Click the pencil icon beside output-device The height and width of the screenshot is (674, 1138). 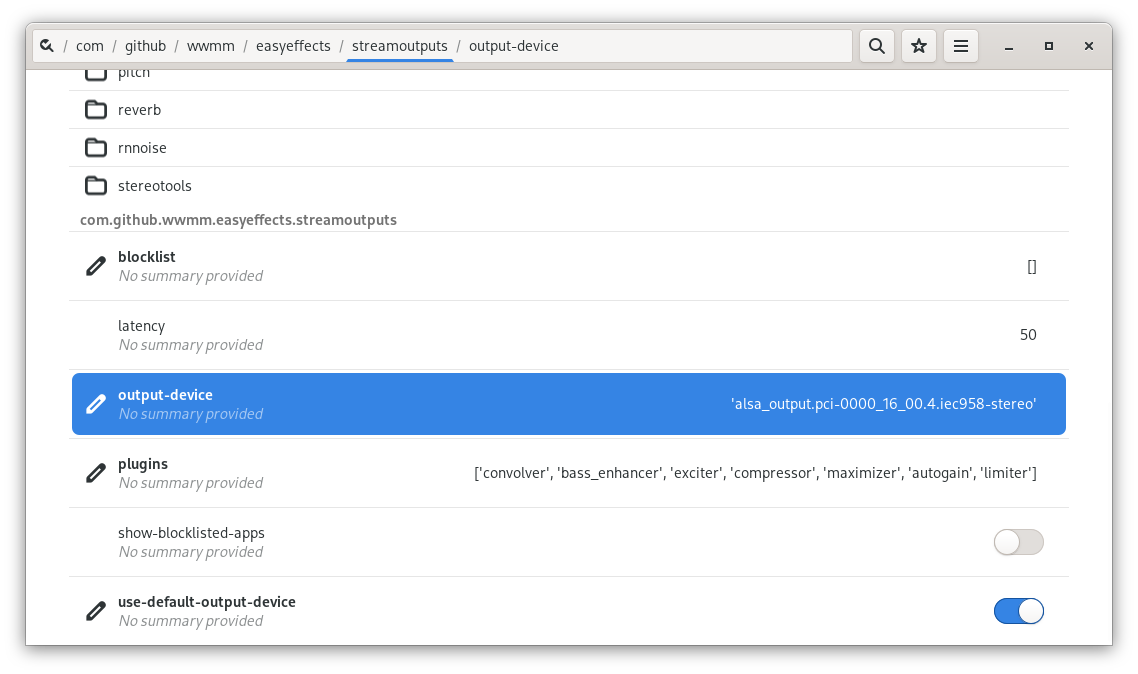96,404
